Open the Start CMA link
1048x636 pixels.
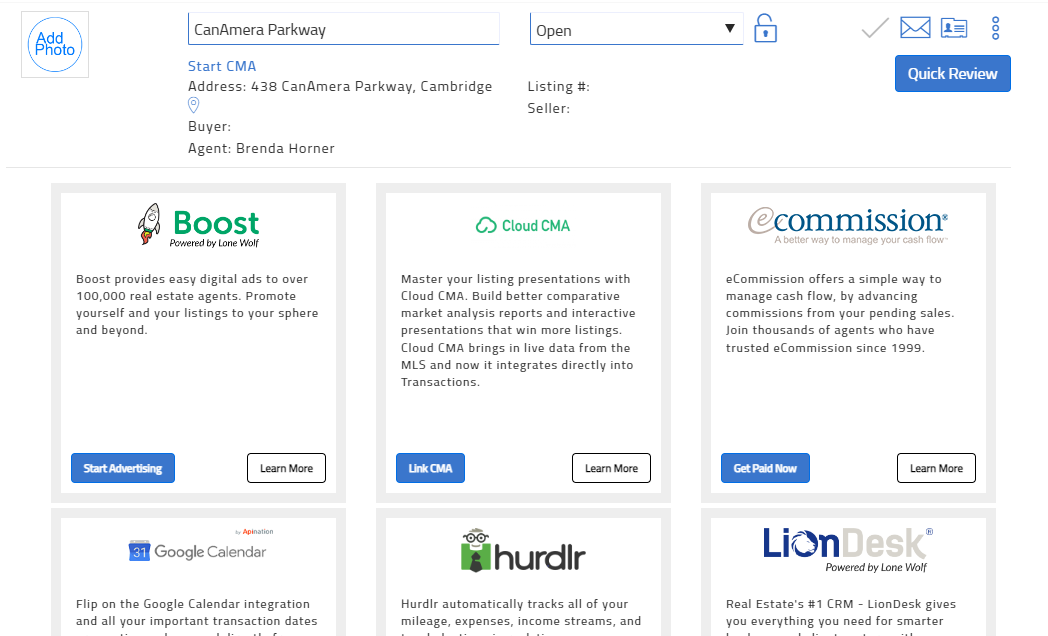222,65
